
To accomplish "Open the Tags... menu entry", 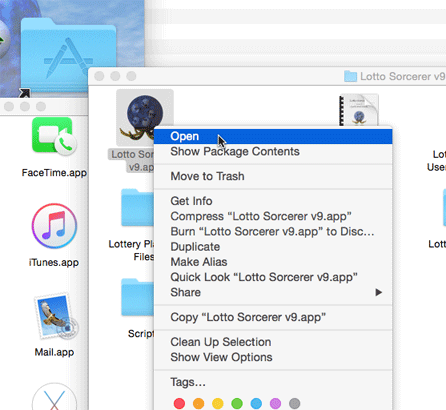I will (x=273, y=382).
